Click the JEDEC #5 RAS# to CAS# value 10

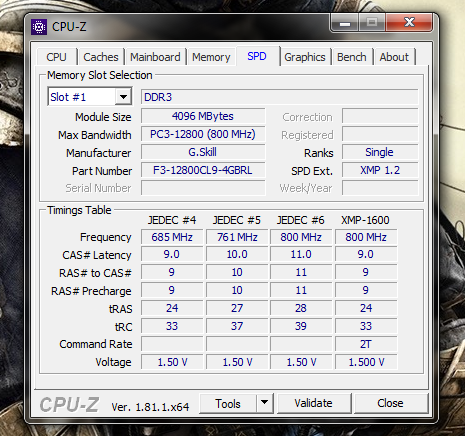(x=237, y=272)
